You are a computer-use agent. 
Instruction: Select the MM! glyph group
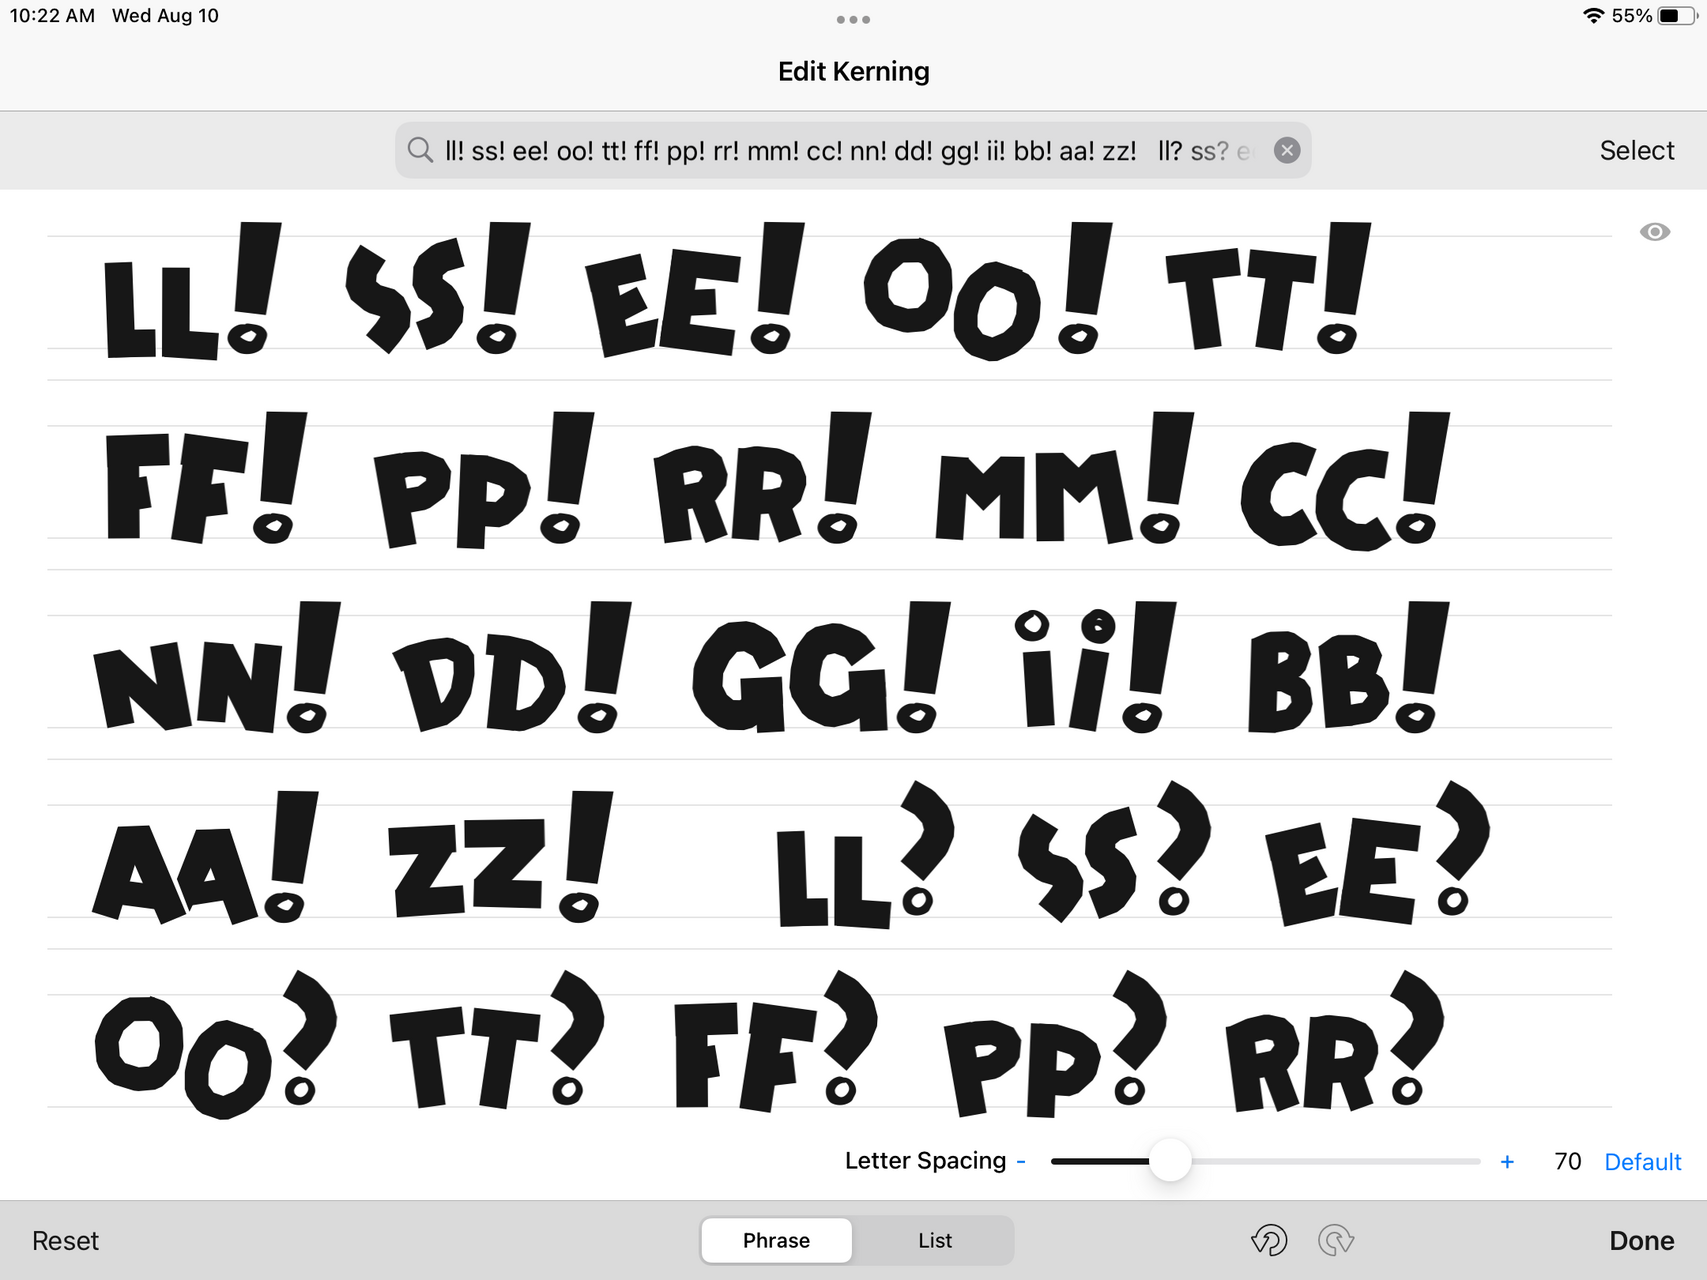[x=1065, y=478]
